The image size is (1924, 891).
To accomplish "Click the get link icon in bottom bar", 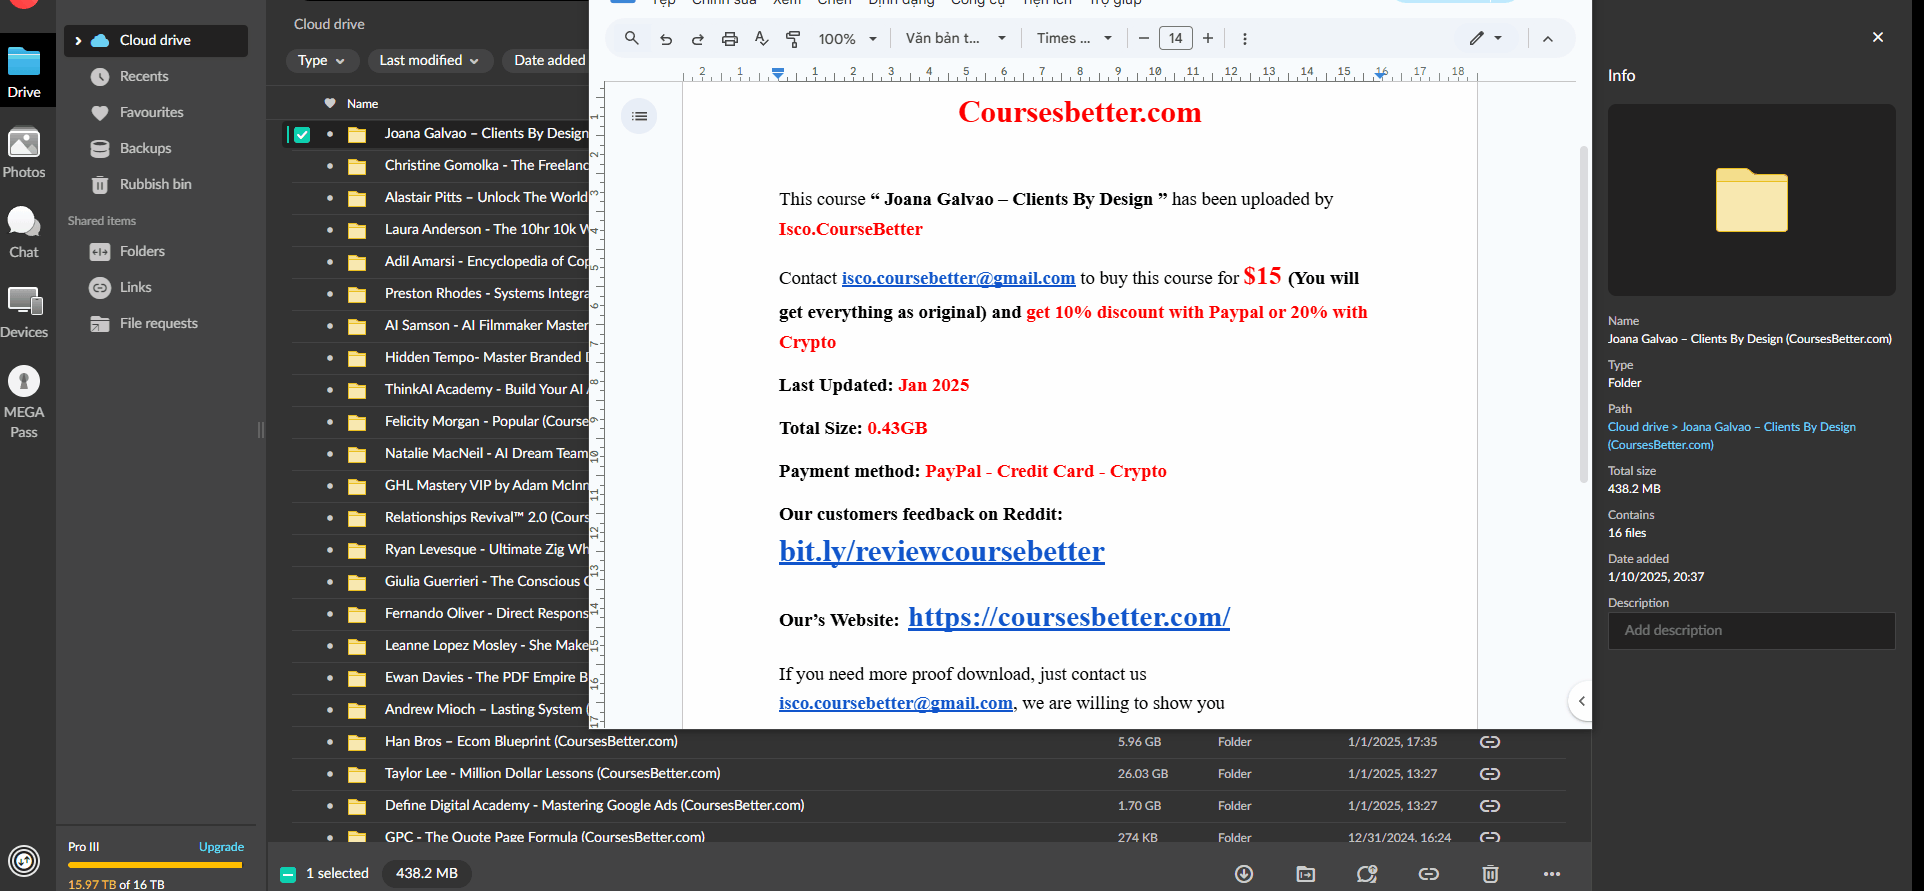I will (x=1428, y=874).
